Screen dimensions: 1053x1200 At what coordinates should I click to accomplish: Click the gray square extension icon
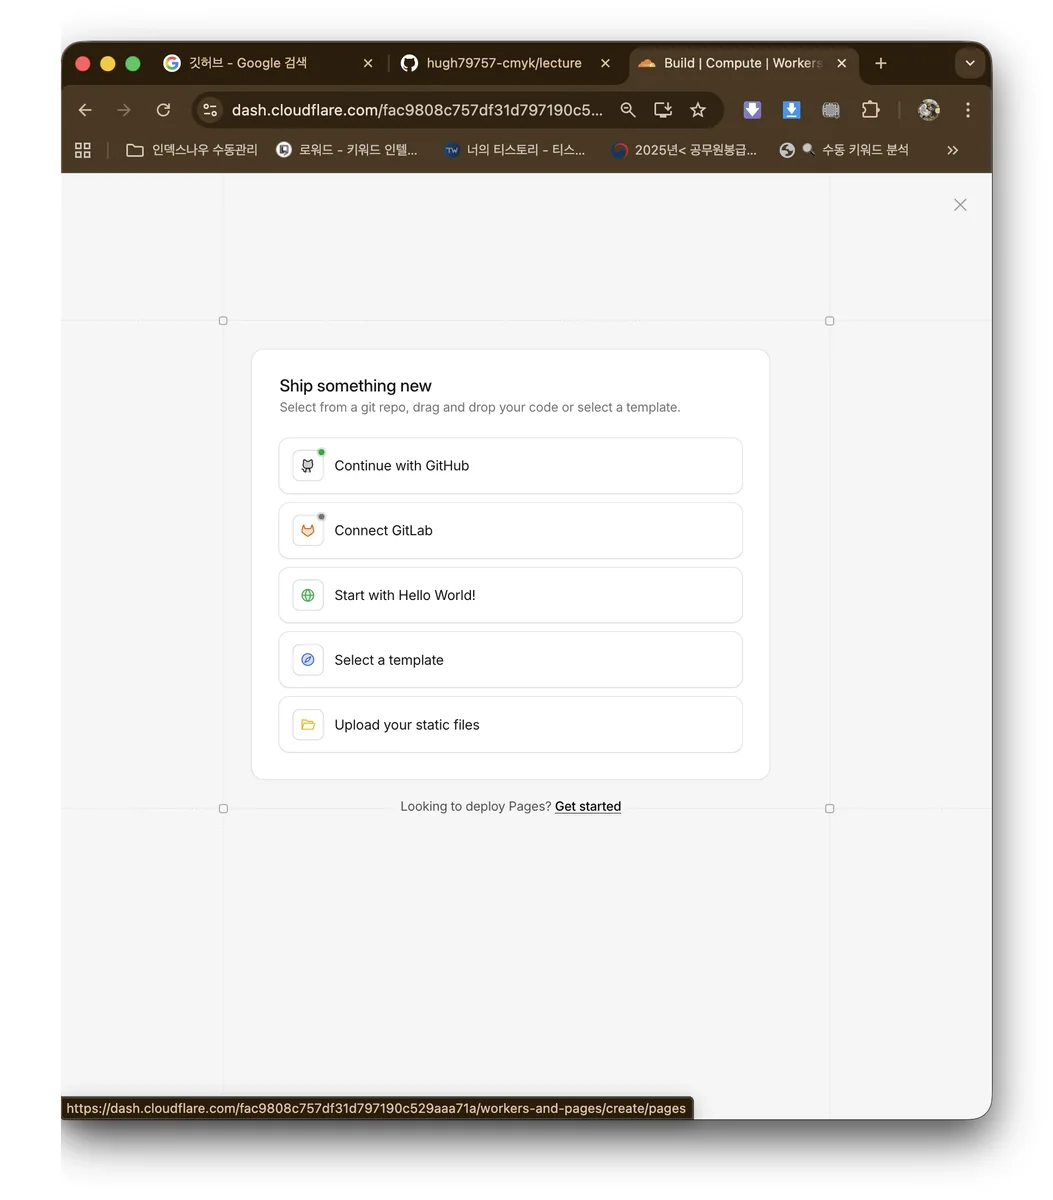(x=830, y=110)
